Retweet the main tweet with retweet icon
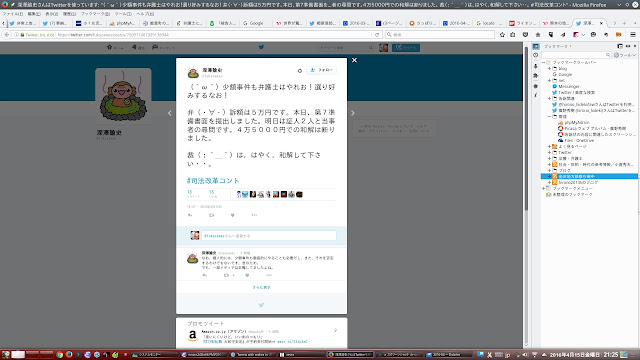Screen dimensions: 640x360 tap(211, 215)
